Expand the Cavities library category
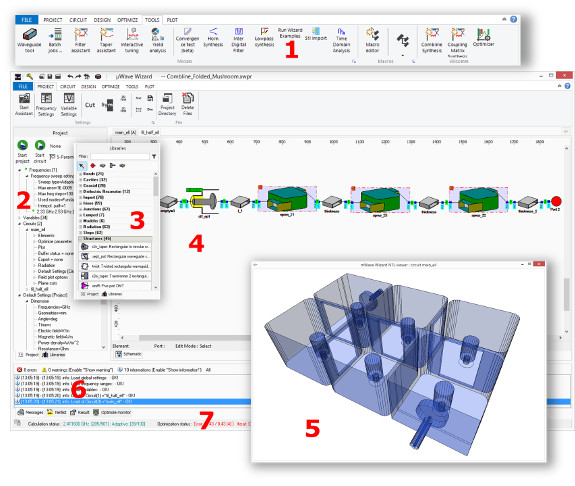Viewport: 575px width, 486px height. pyautogui.click(x=80, y=180)
